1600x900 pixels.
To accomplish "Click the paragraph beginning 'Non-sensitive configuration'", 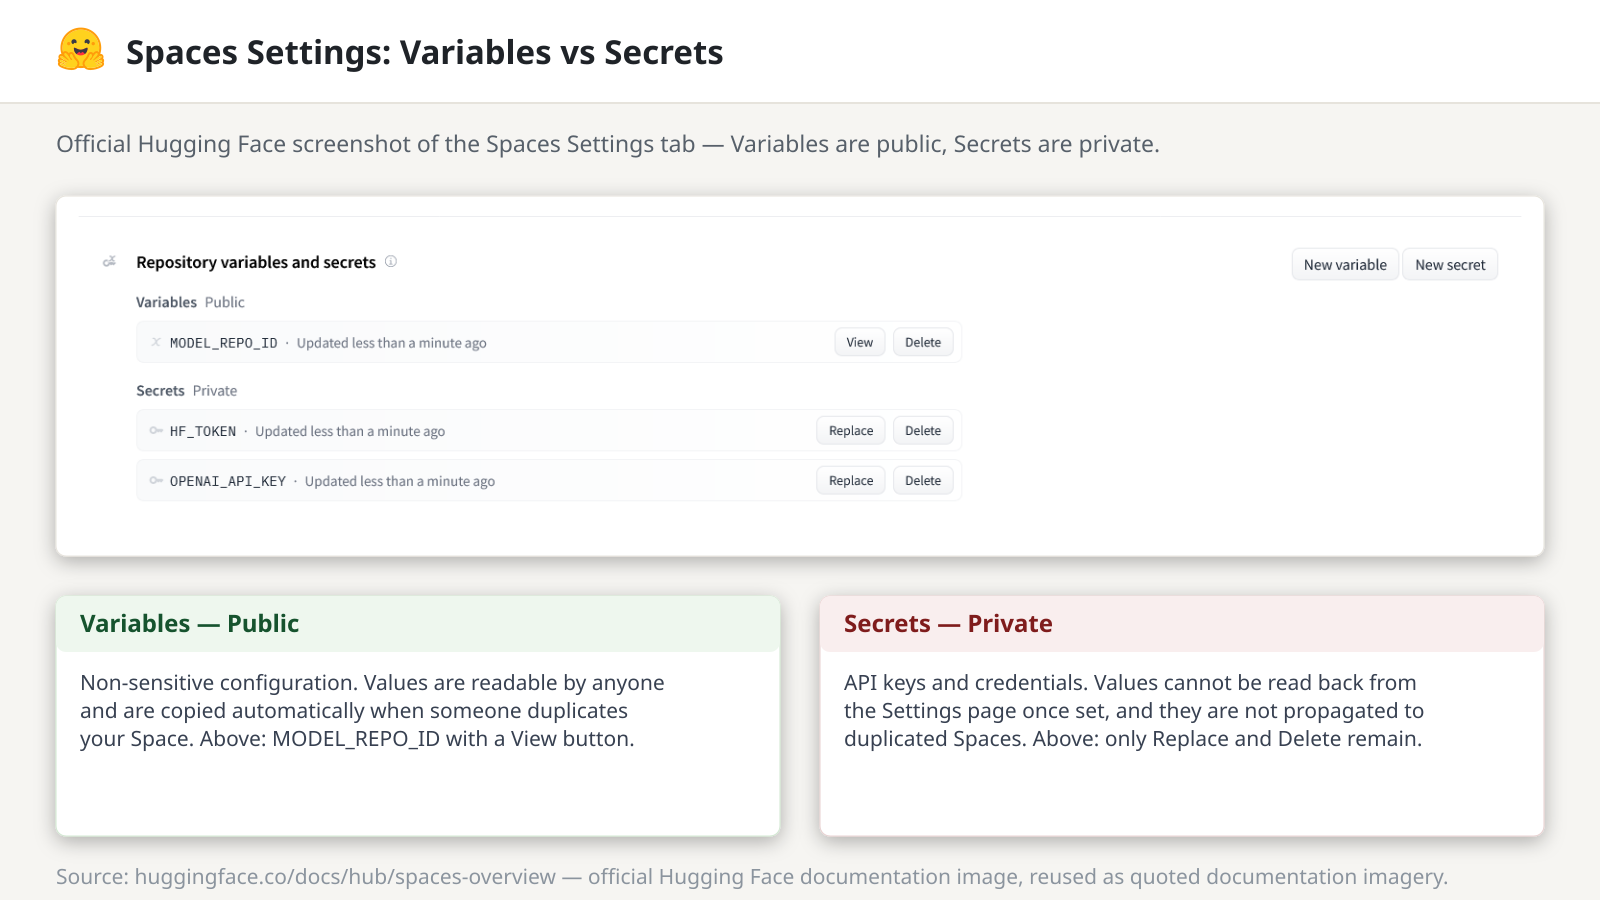I will coord(372,711).
